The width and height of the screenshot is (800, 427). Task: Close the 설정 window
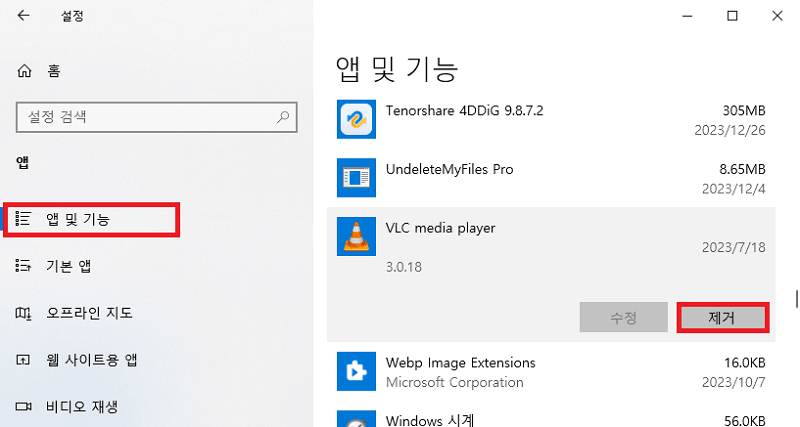pyautogui.click(x=777, y=16)
